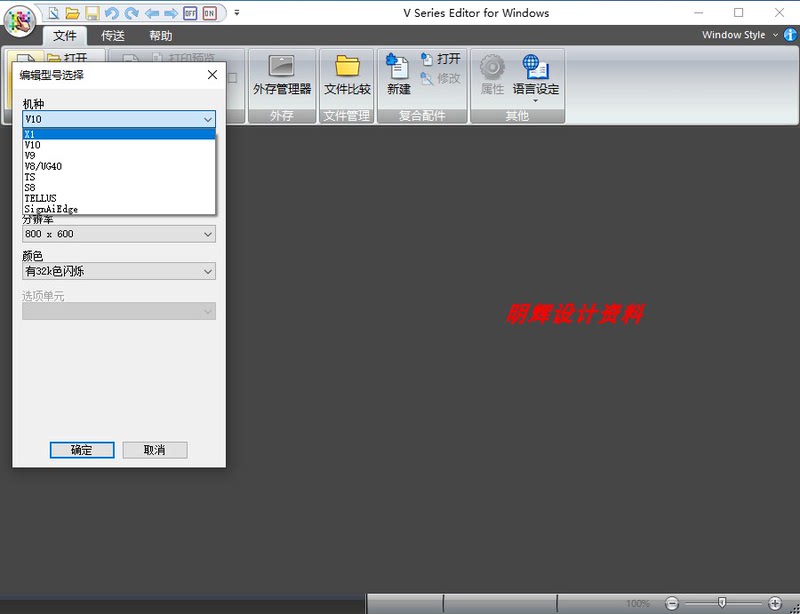This screenshot has width=800, height=614.
Task: Click the redo arrow icon
Action: (131, 13)
